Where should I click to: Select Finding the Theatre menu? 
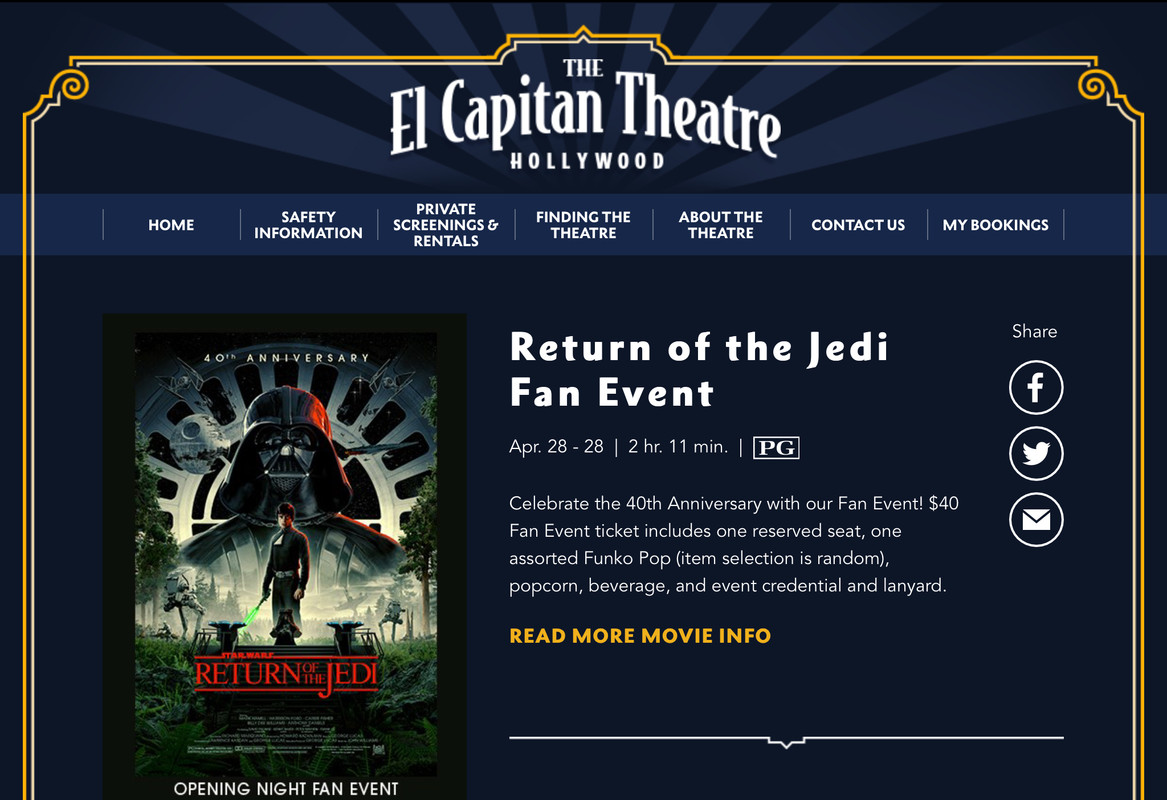tap(584, 225)
